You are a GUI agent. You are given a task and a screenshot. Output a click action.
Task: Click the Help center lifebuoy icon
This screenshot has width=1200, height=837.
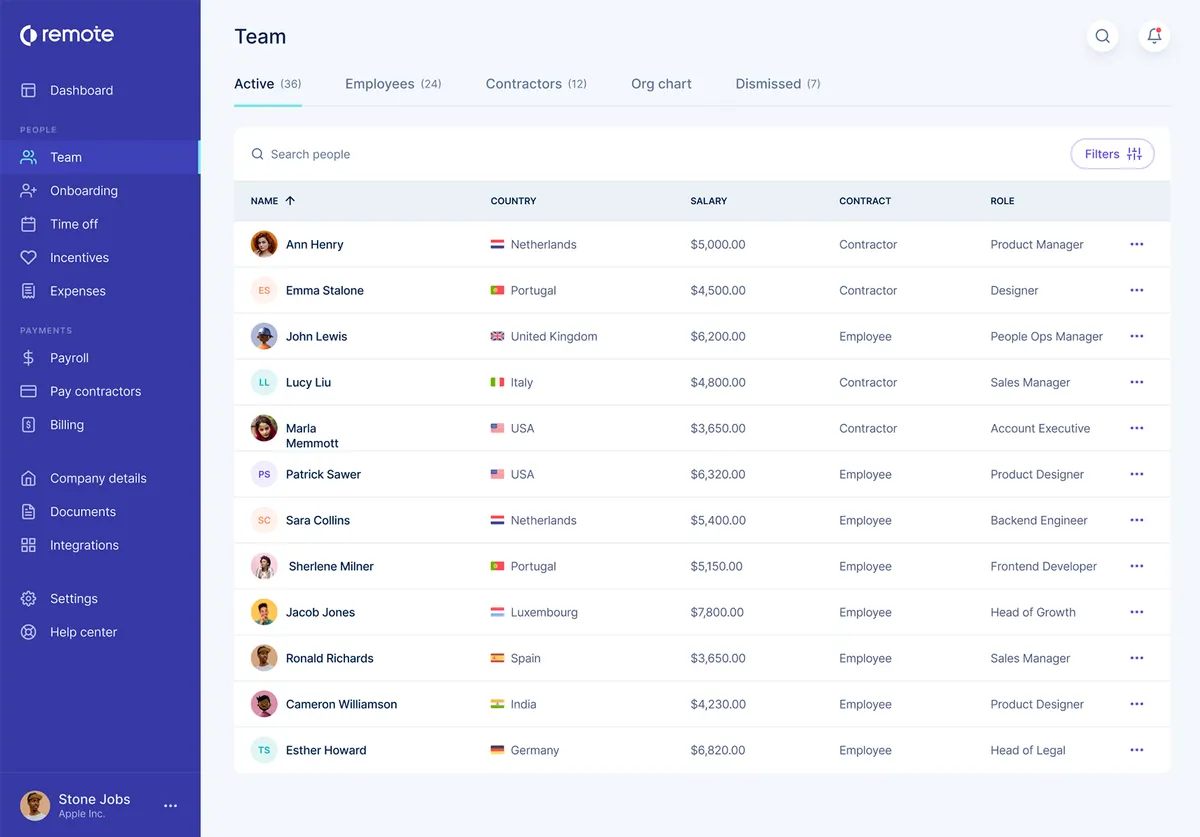click(x=29, y=632)
